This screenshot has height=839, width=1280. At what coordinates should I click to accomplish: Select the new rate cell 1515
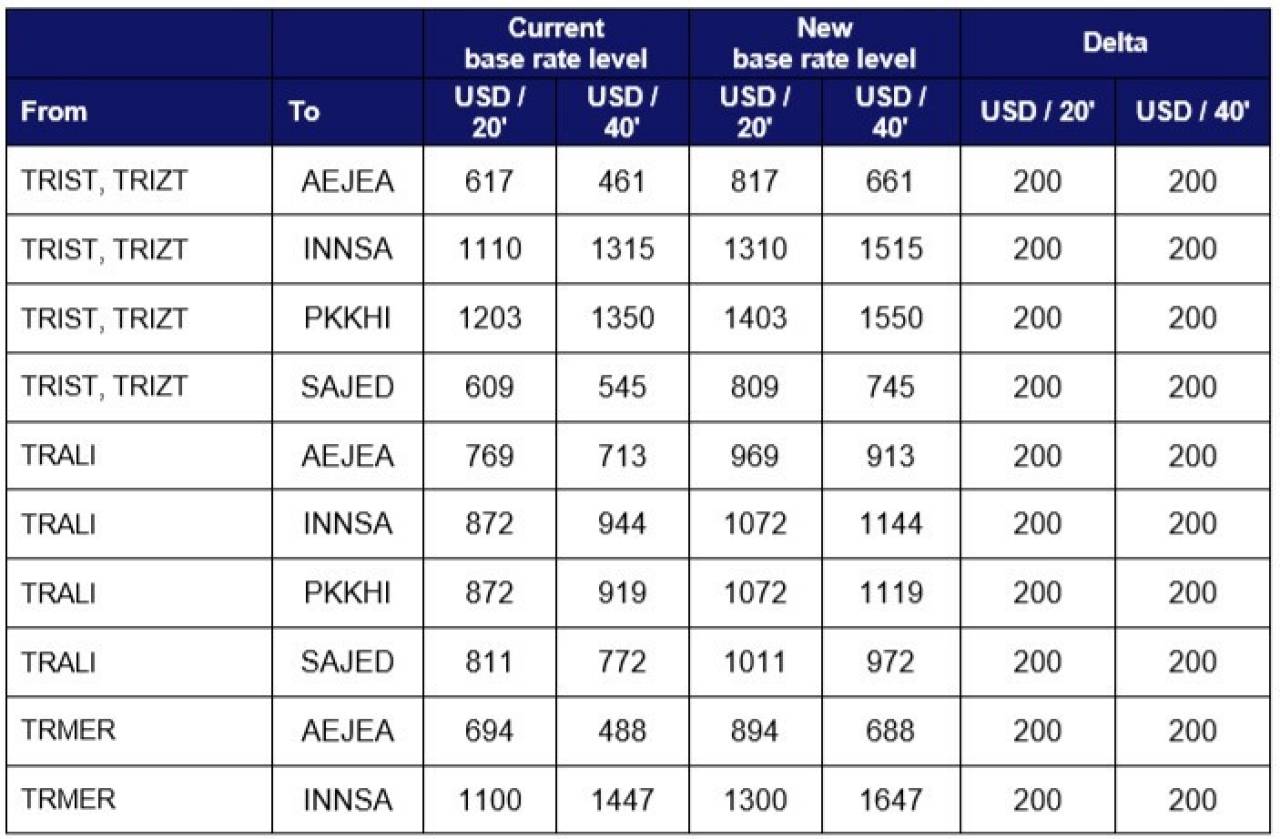(890, 249)
